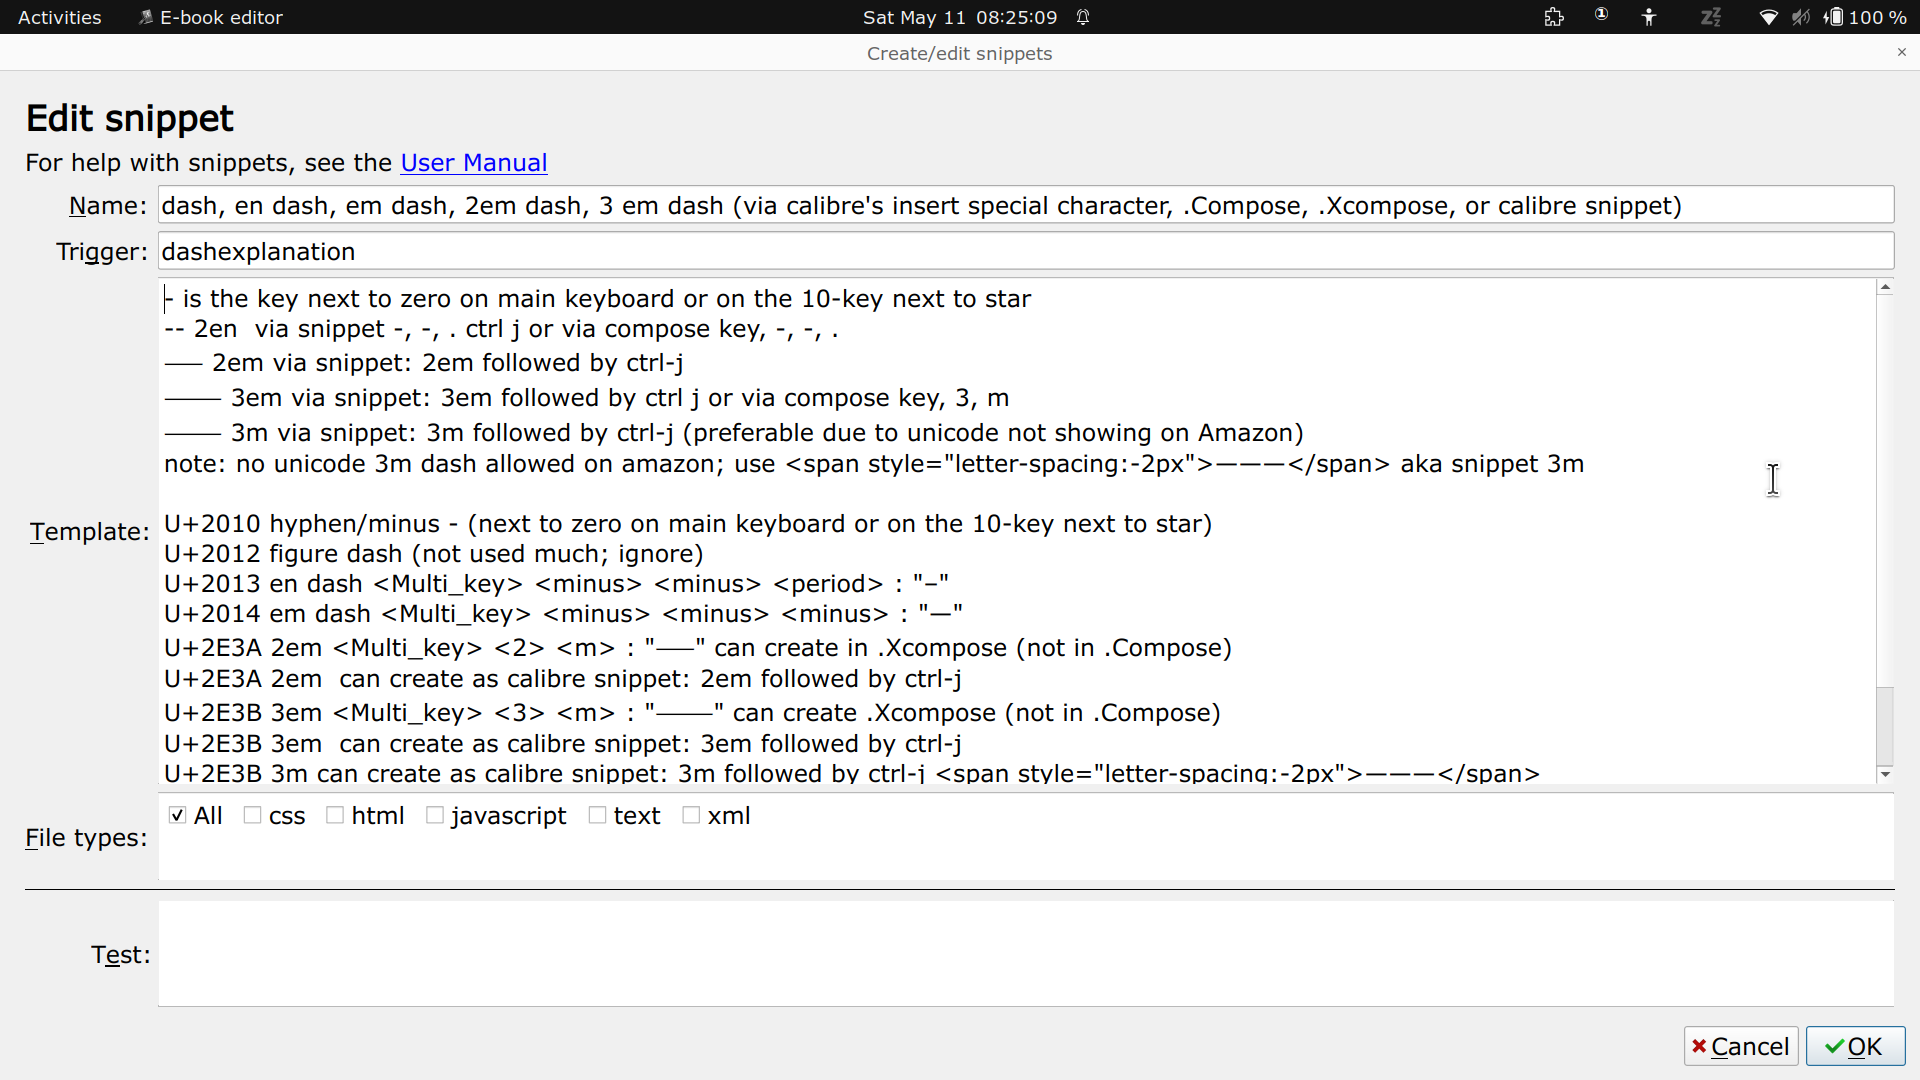Open the Activities overview

point(59,17)
